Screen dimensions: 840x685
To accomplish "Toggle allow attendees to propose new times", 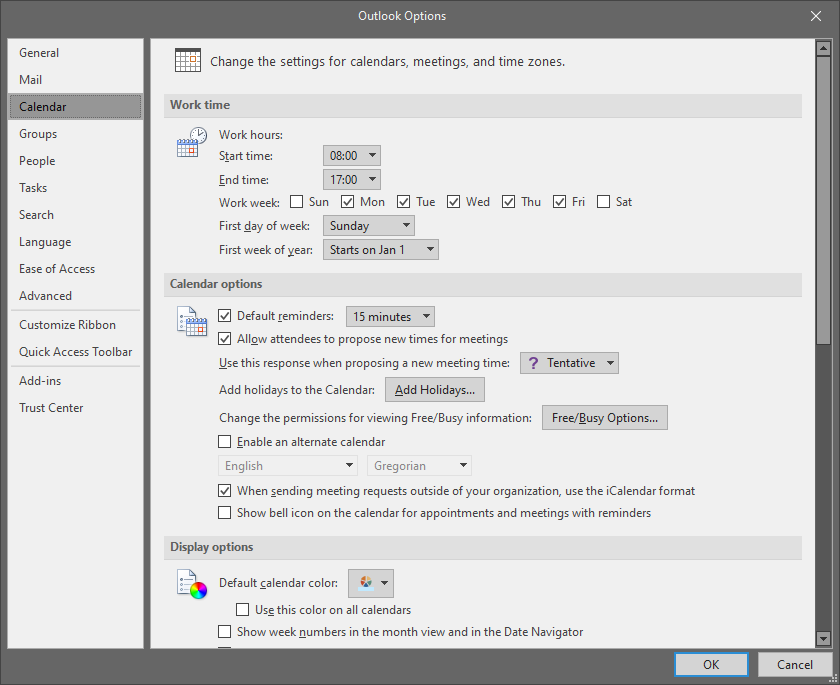I will coord(224,338).
